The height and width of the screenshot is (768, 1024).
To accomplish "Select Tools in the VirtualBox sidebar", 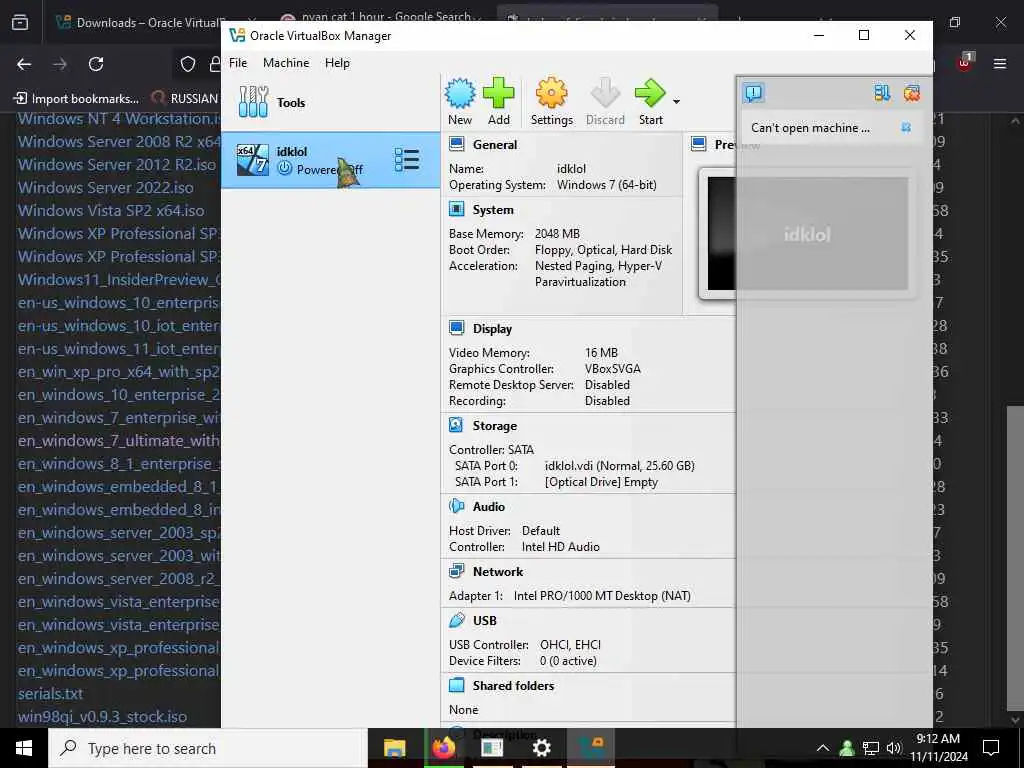I will 330,103.
